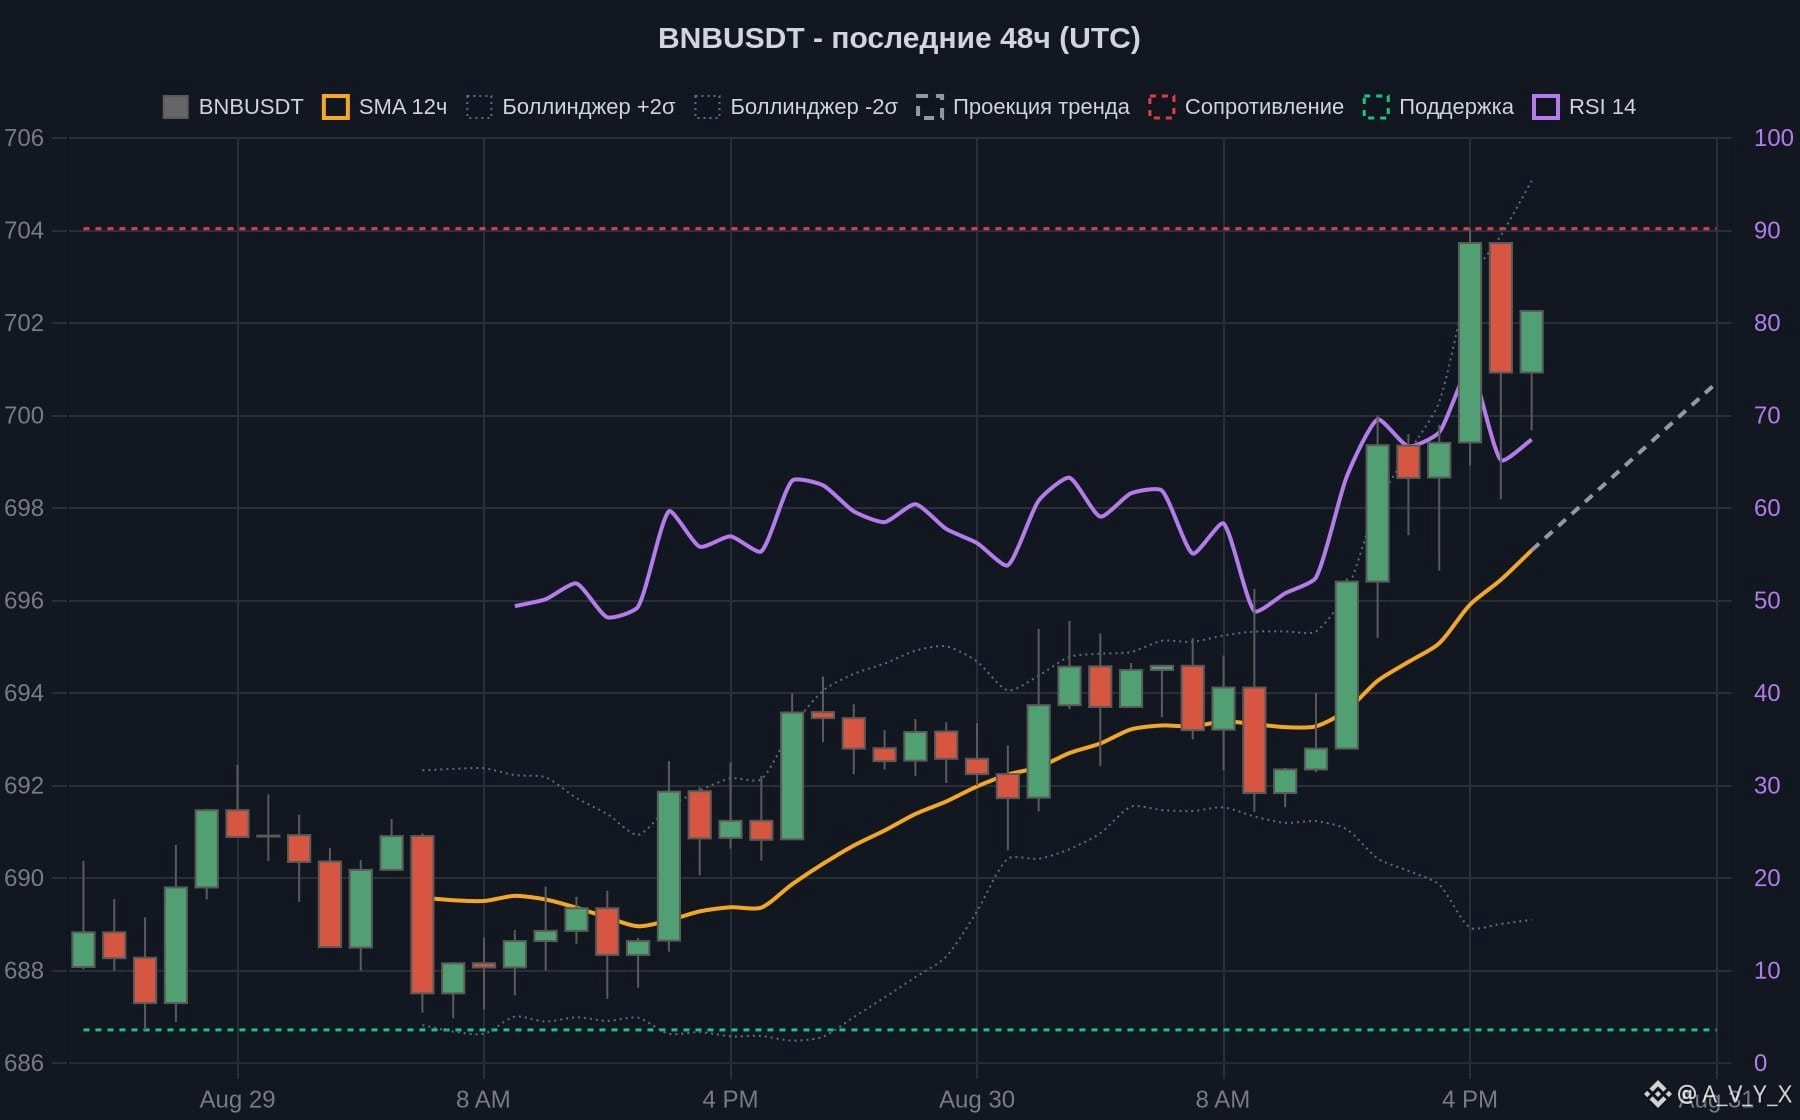This screenshot has width=1800, height=1120.
Task: Click the 688 price axis label
Action: 24,971
